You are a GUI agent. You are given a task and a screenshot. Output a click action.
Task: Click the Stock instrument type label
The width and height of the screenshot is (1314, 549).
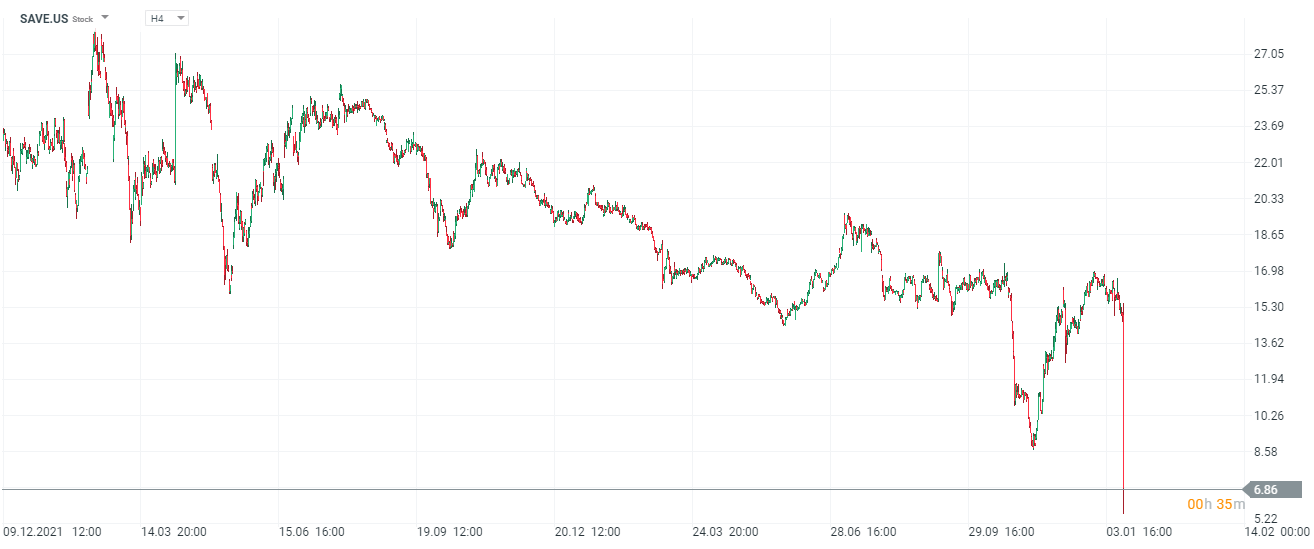coord(82,19)
